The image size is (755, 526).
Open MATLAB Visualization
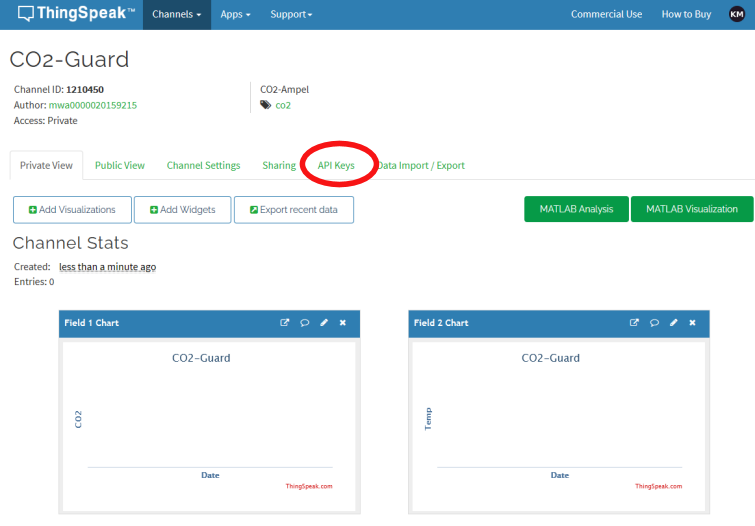coord(692,209)
